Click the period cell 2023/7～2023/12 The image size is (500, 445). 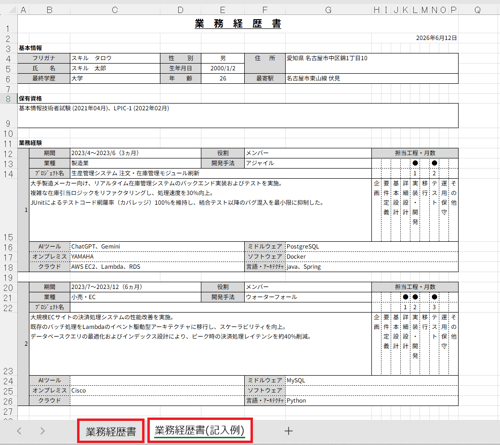(x=136, y=287)
